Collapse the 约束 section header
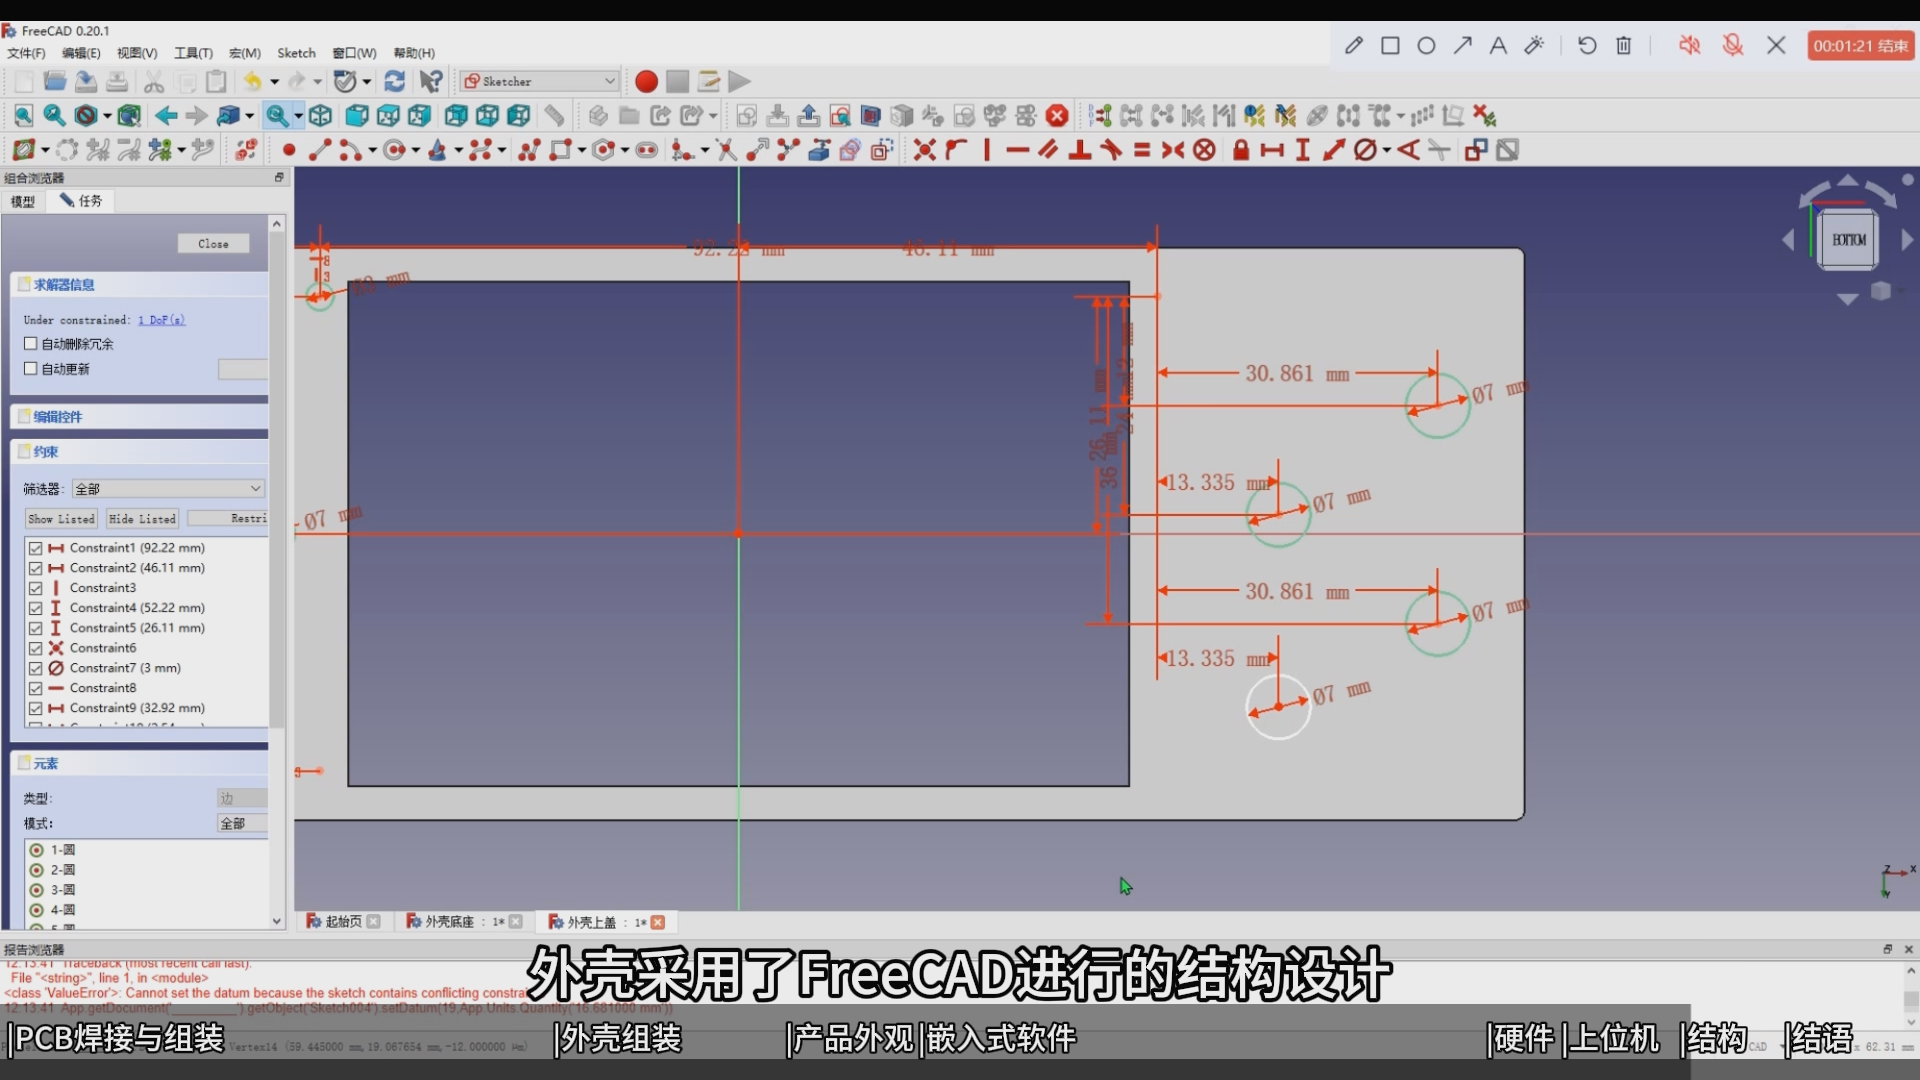The height and width of the screenshot is (1080, 1920). click(140, 452)
